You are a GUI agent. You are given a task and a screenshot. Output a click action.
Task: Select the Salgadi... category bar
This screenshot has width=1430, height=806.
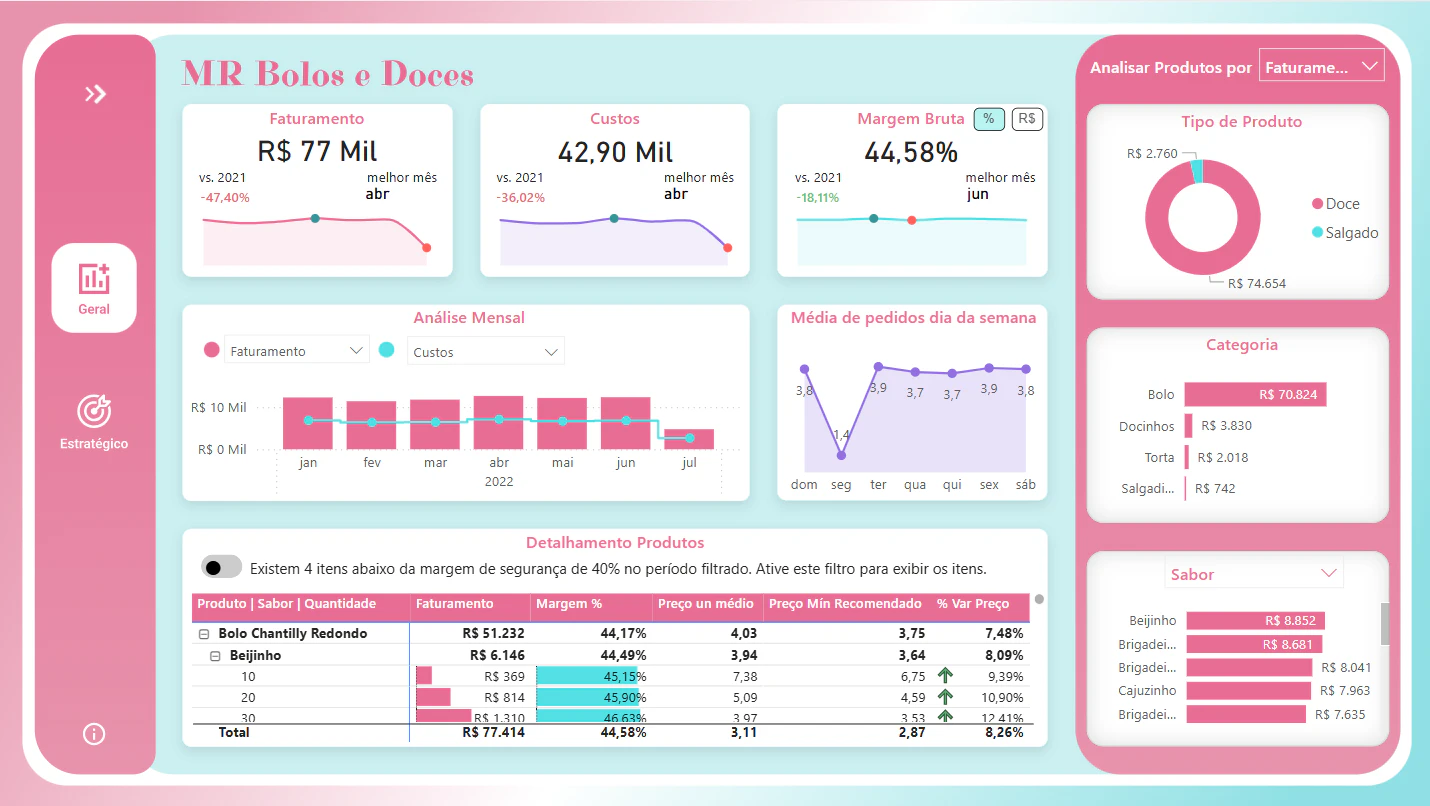click(1186, 488)
